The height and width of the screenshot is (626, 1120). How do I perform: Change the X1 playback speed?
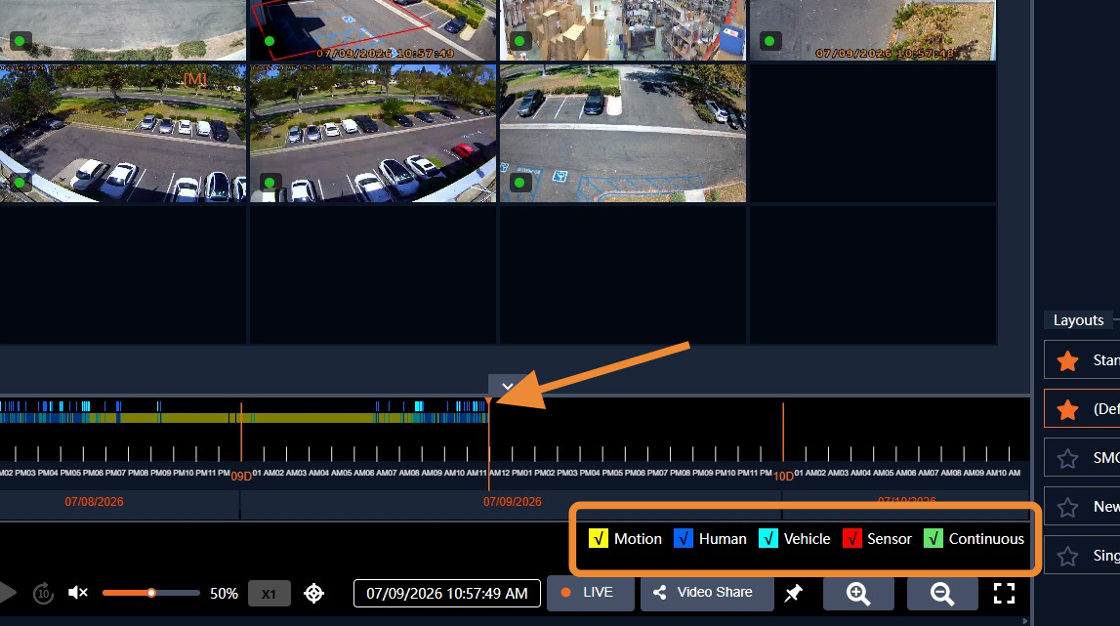(269, 594)
